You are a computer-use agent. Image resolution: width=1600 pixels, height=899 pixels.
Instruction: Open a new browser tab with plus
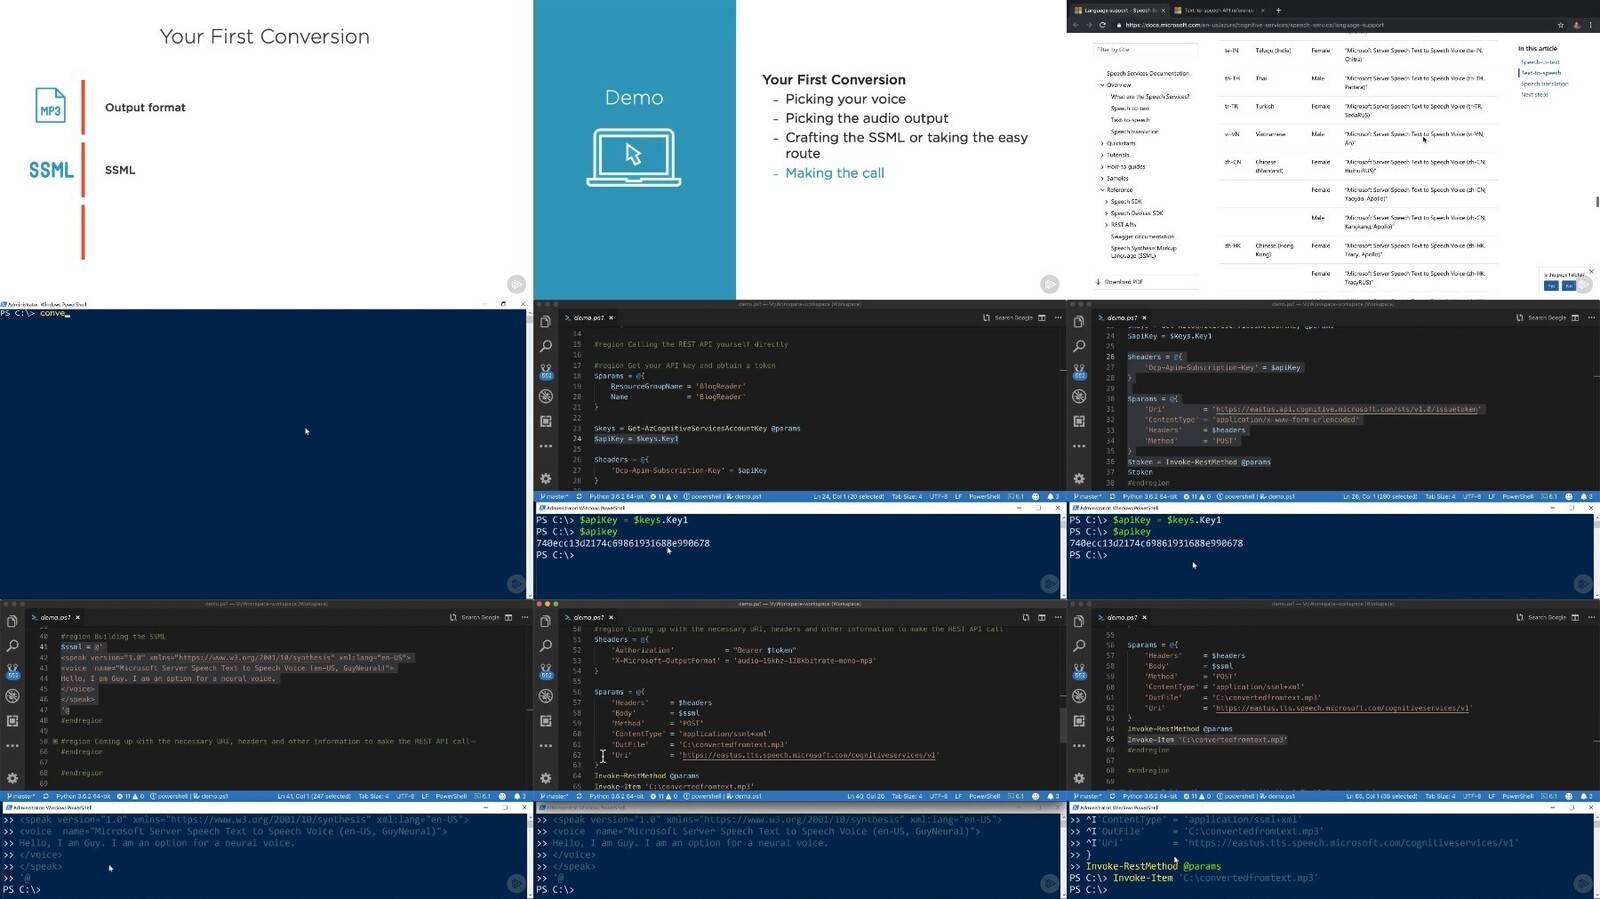1278,10
